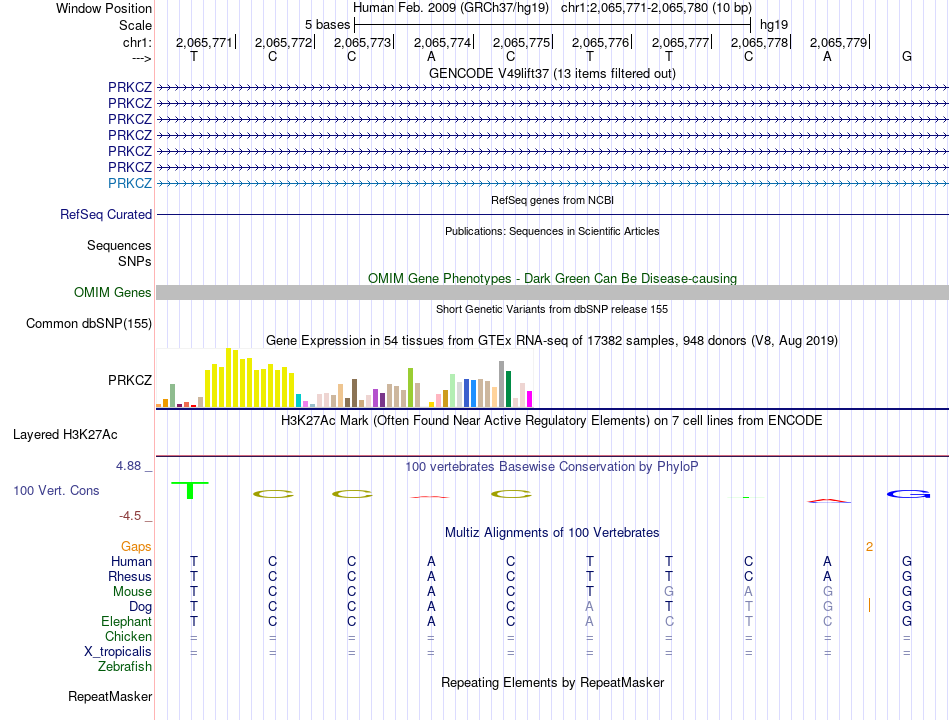Click the orange insertion bar in Dog row
950x720 pixels.
point(869,605)
